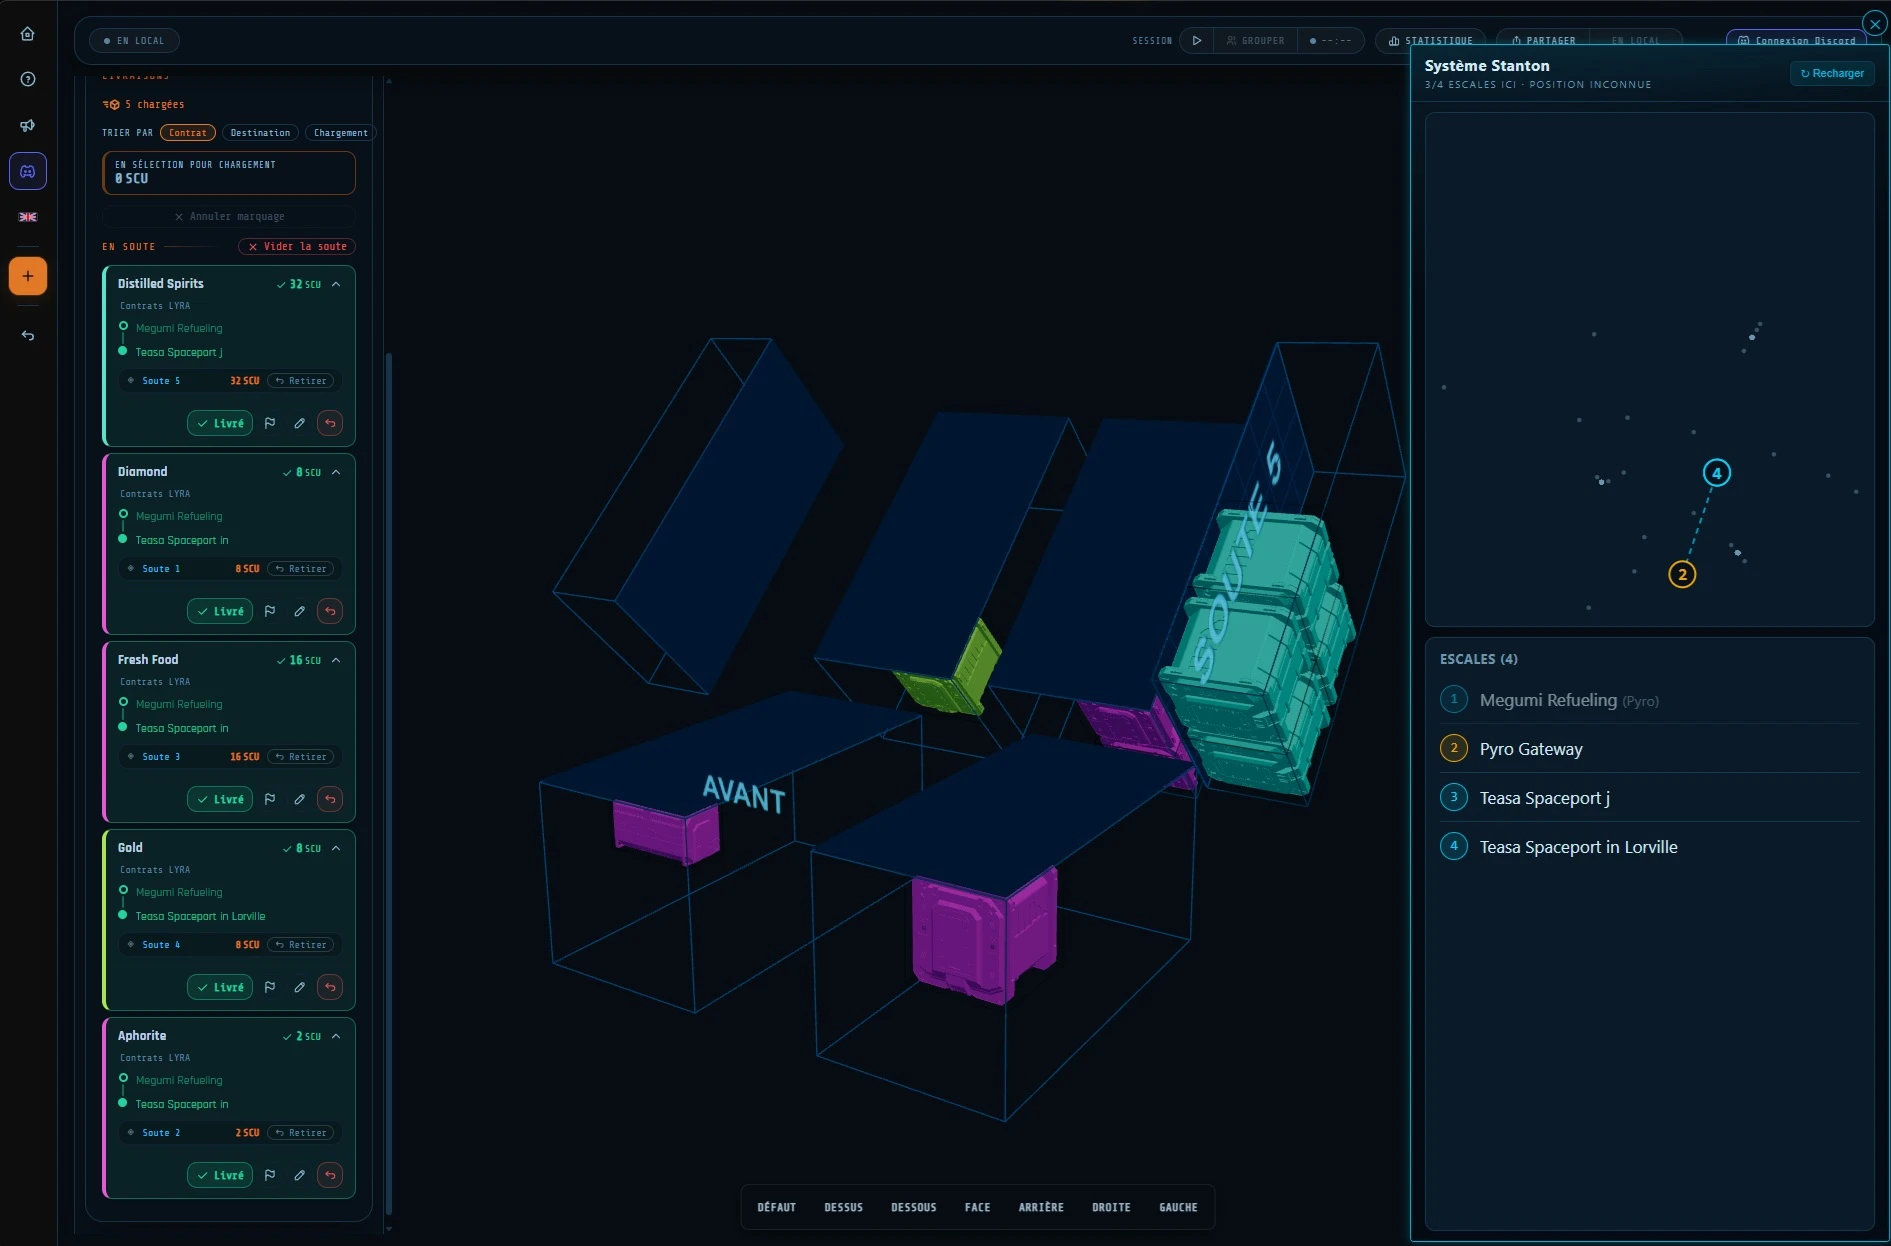
Task: Collapse the Gold card chevron
Action: 336,848
